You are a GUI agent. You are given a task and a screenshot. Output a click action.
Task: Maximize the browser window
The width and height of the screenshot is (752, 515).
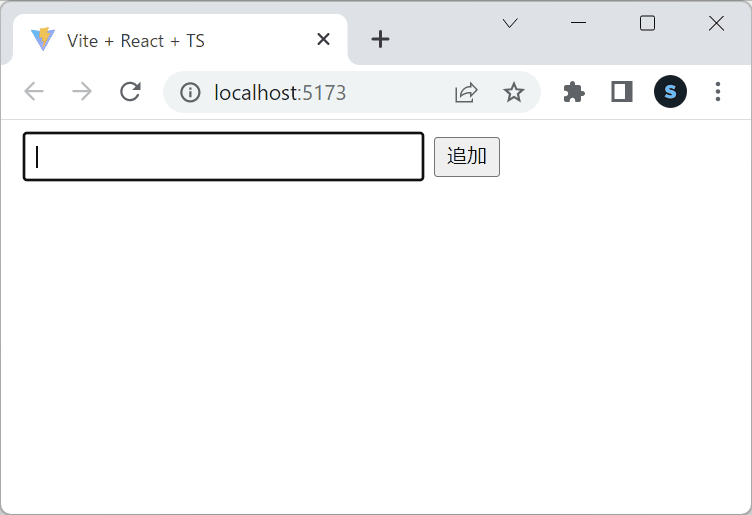647,23
